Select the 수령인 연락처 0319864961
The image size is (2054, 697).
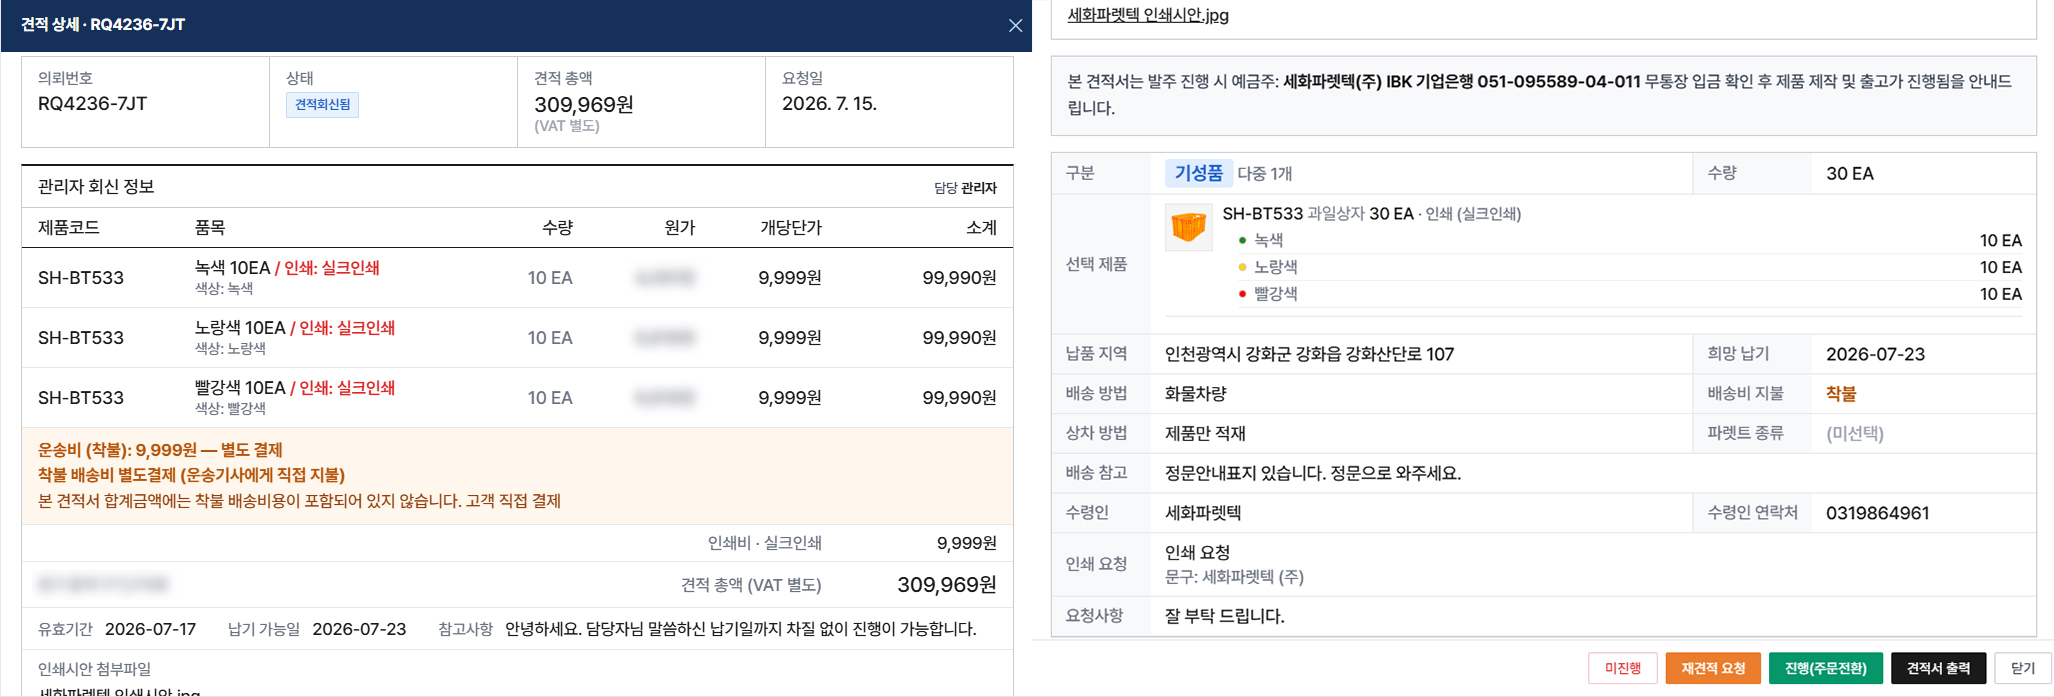[1877, 513]
